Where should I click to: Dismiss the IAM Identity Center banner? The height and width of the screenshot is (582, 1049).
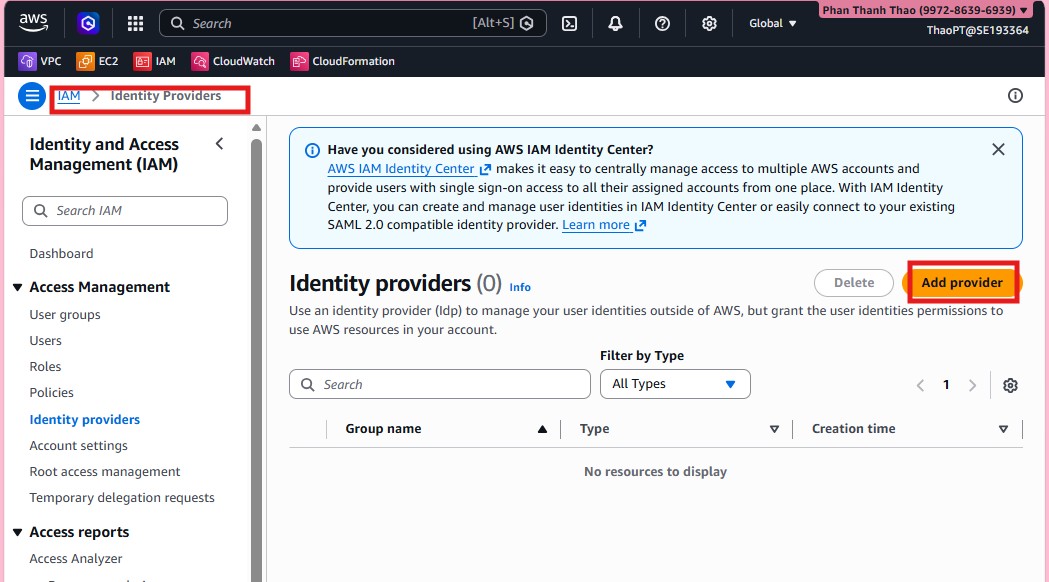point(998,150)
